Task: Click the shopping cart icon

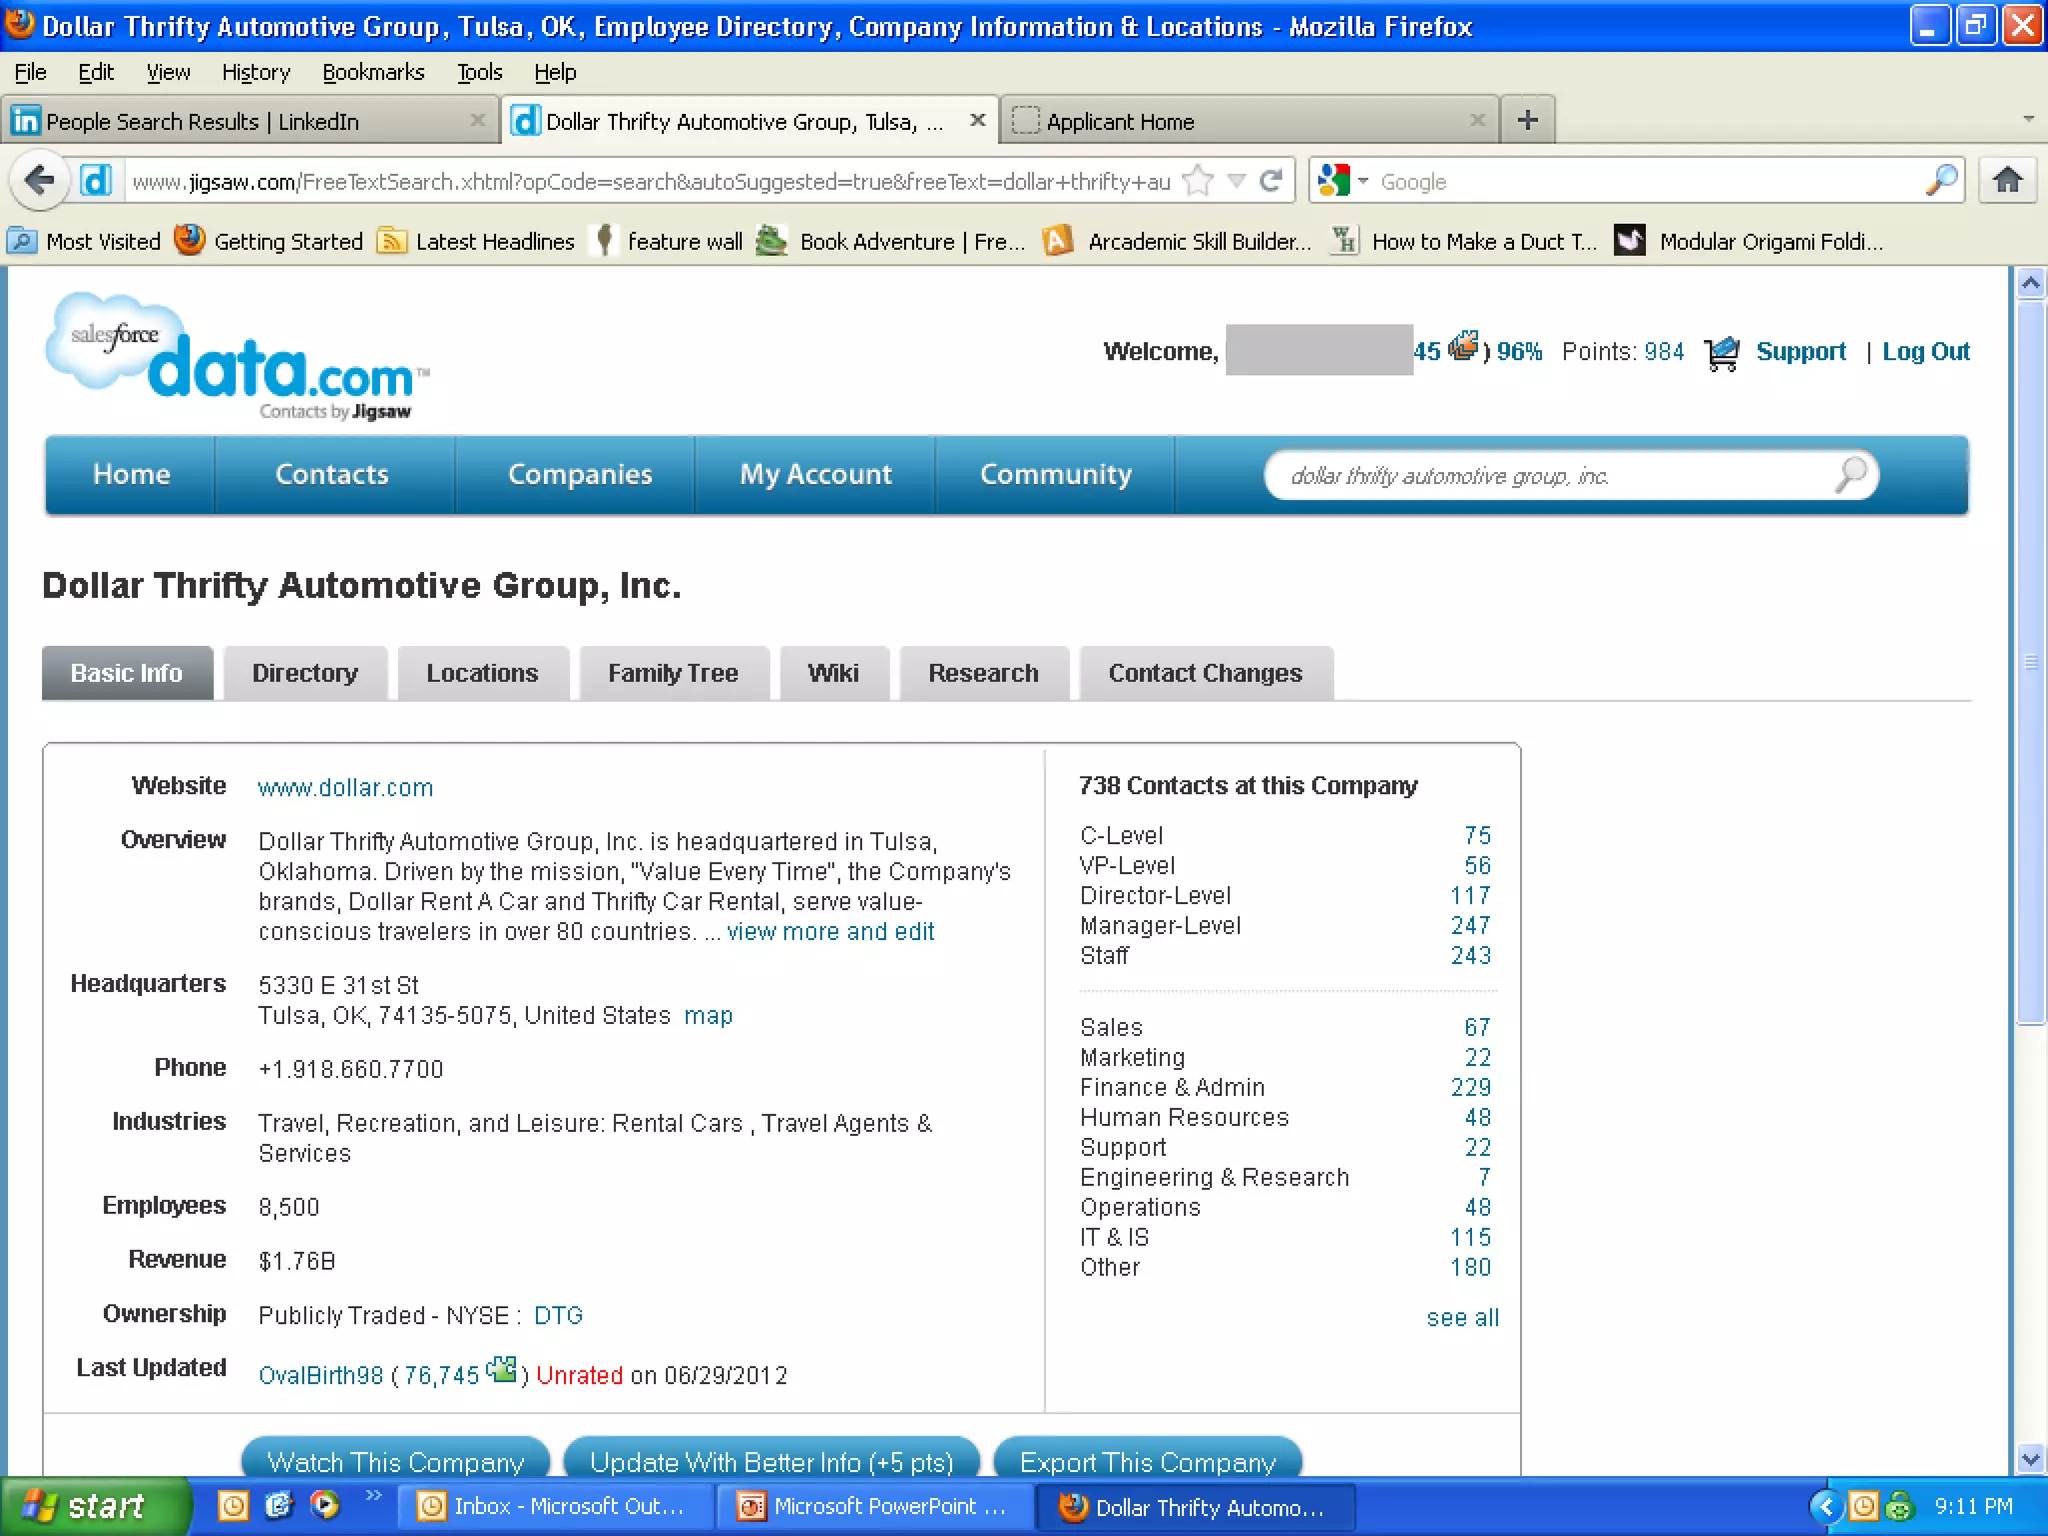Action: click(1722, 353)
